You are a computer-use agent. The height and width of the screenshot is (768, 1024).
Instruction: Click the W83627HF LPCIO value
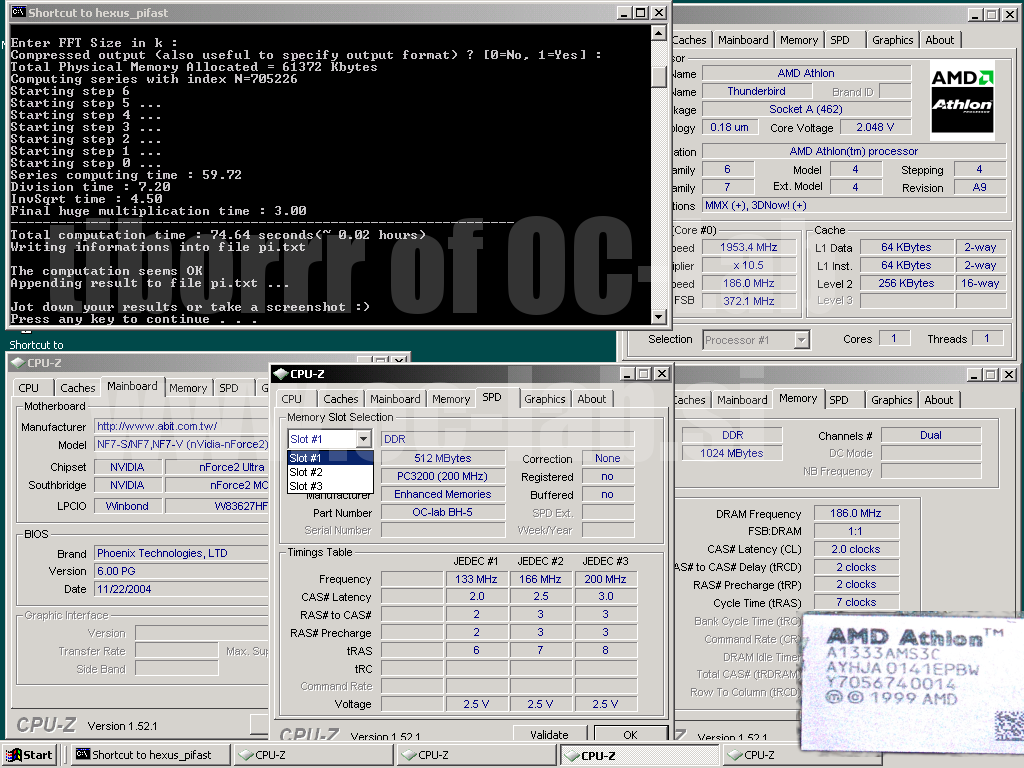tap(217, 506)
